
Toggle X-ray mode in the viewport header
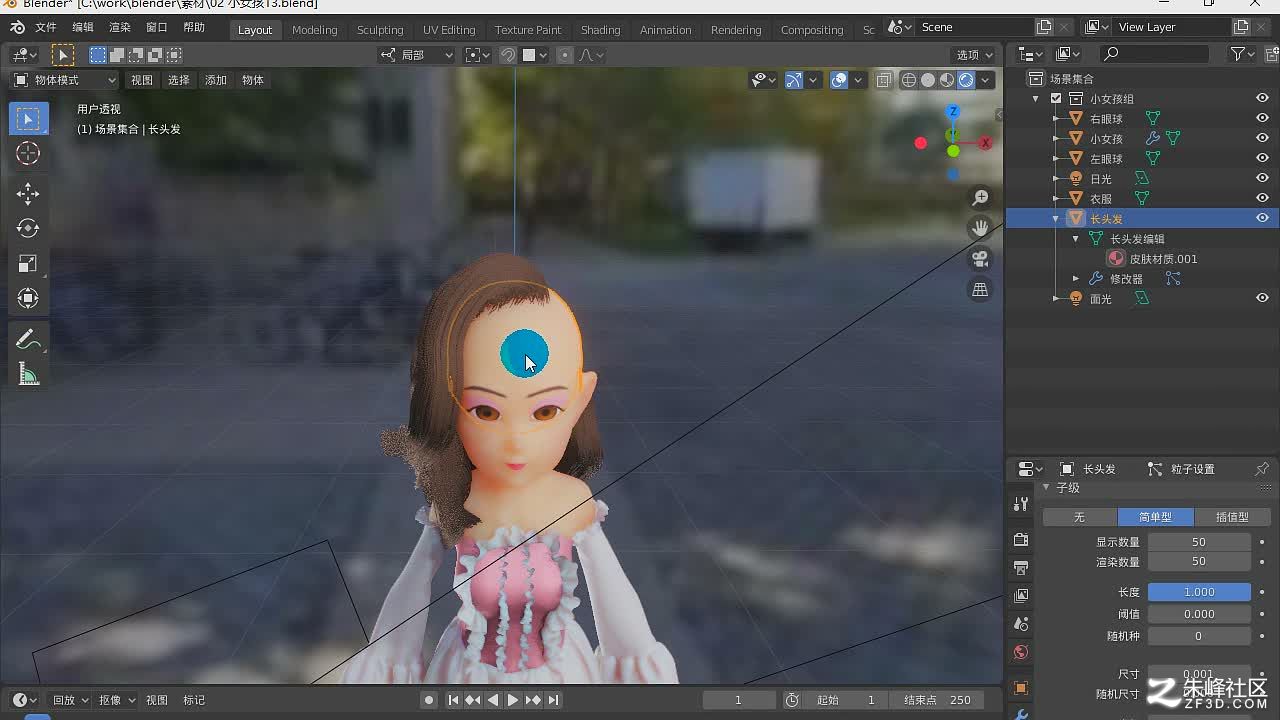click(884, 80)
